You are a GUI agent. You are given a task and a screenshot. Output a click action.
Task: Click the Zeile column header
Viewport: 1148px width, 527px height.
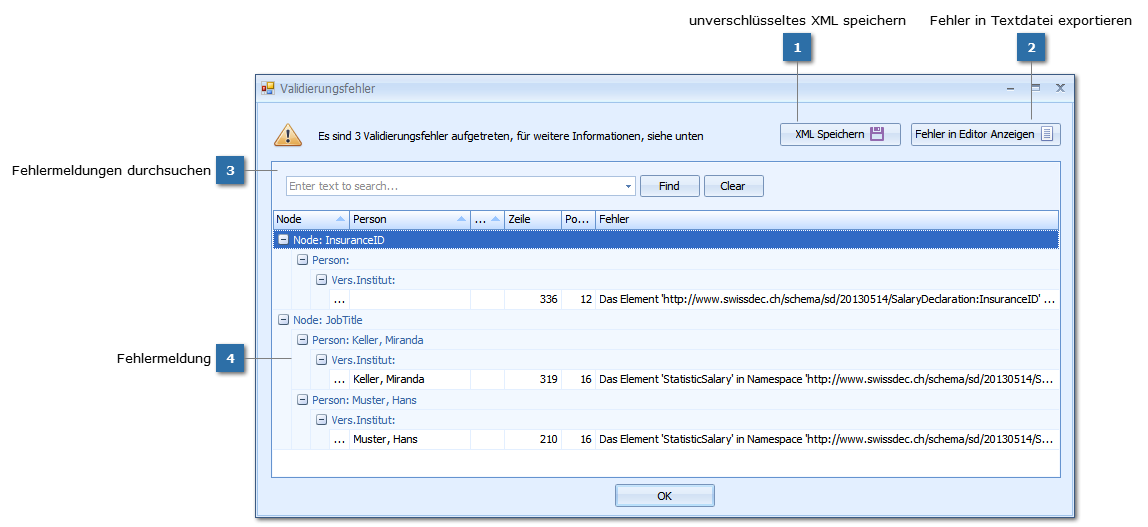point(532,219)
